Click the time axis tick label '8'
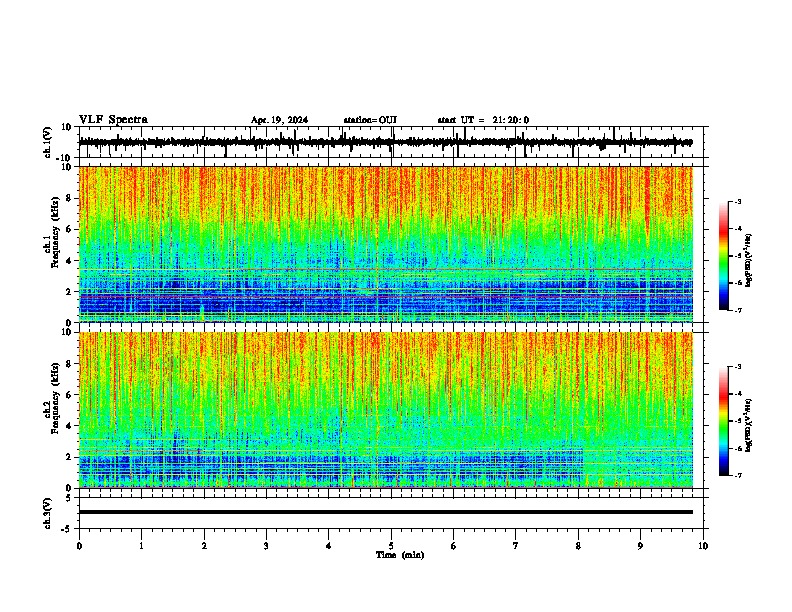 point(578,546)
